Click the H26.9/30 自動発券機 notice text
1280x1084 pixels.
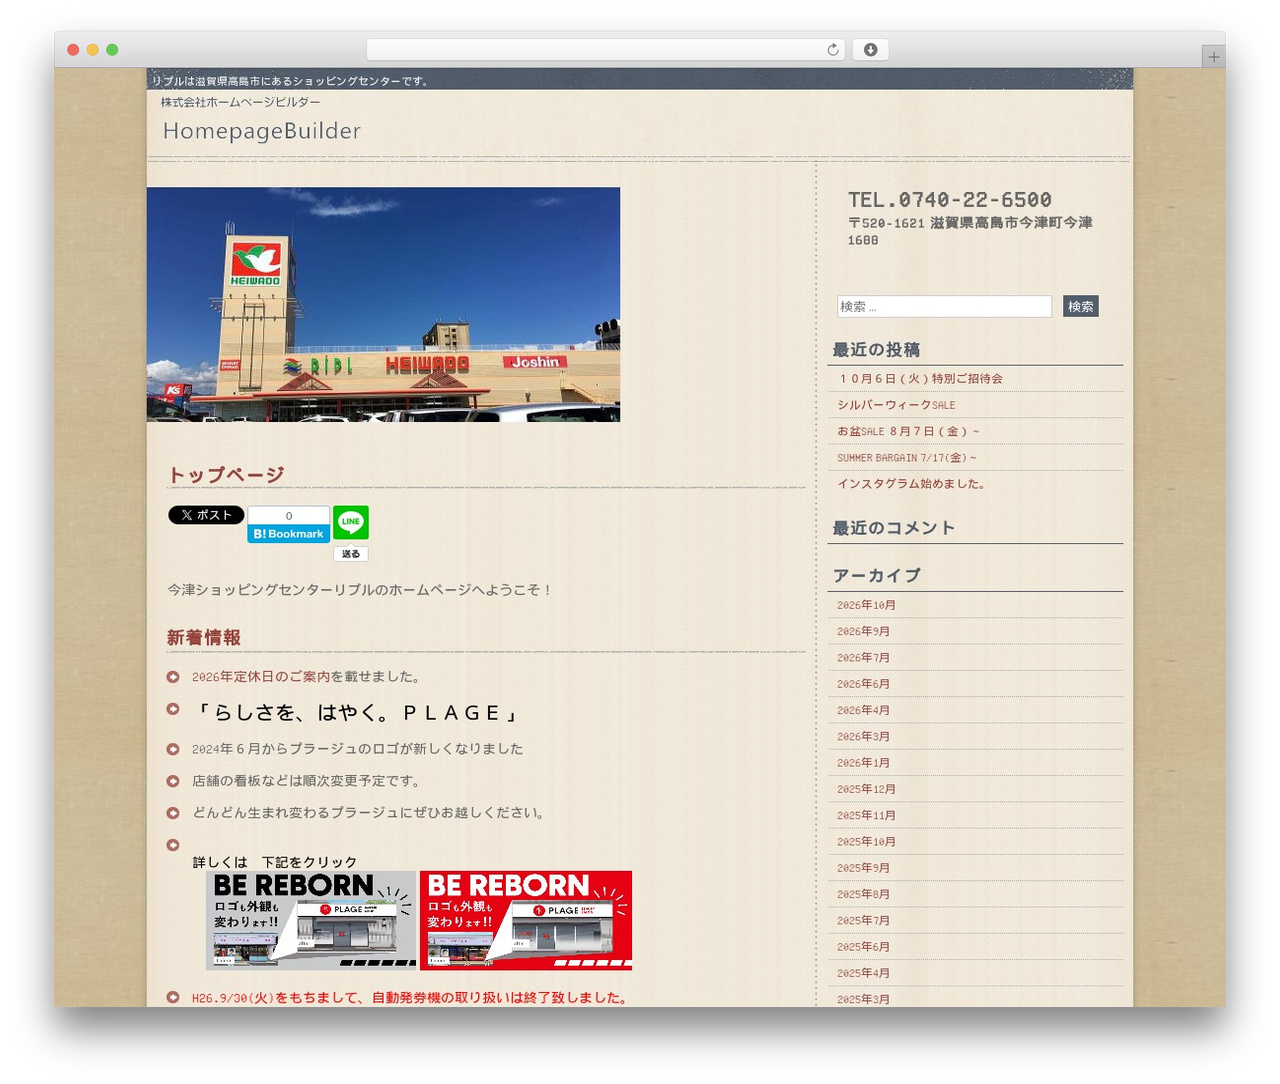point(410,998)
